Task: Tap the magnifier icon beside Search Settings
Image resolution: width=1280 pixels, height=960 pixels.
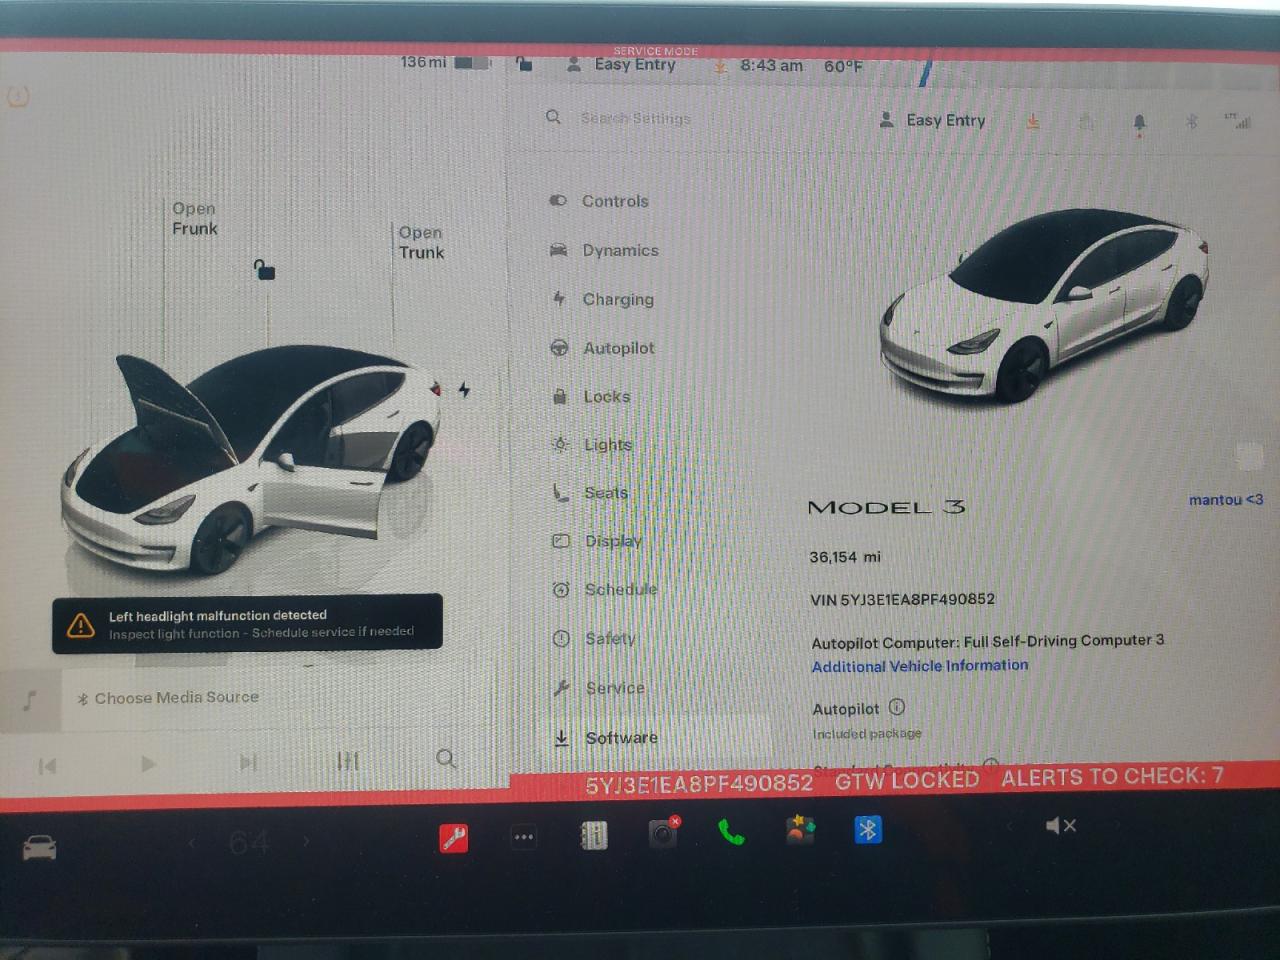Action: pyautogui.click(x=553, y=117)
